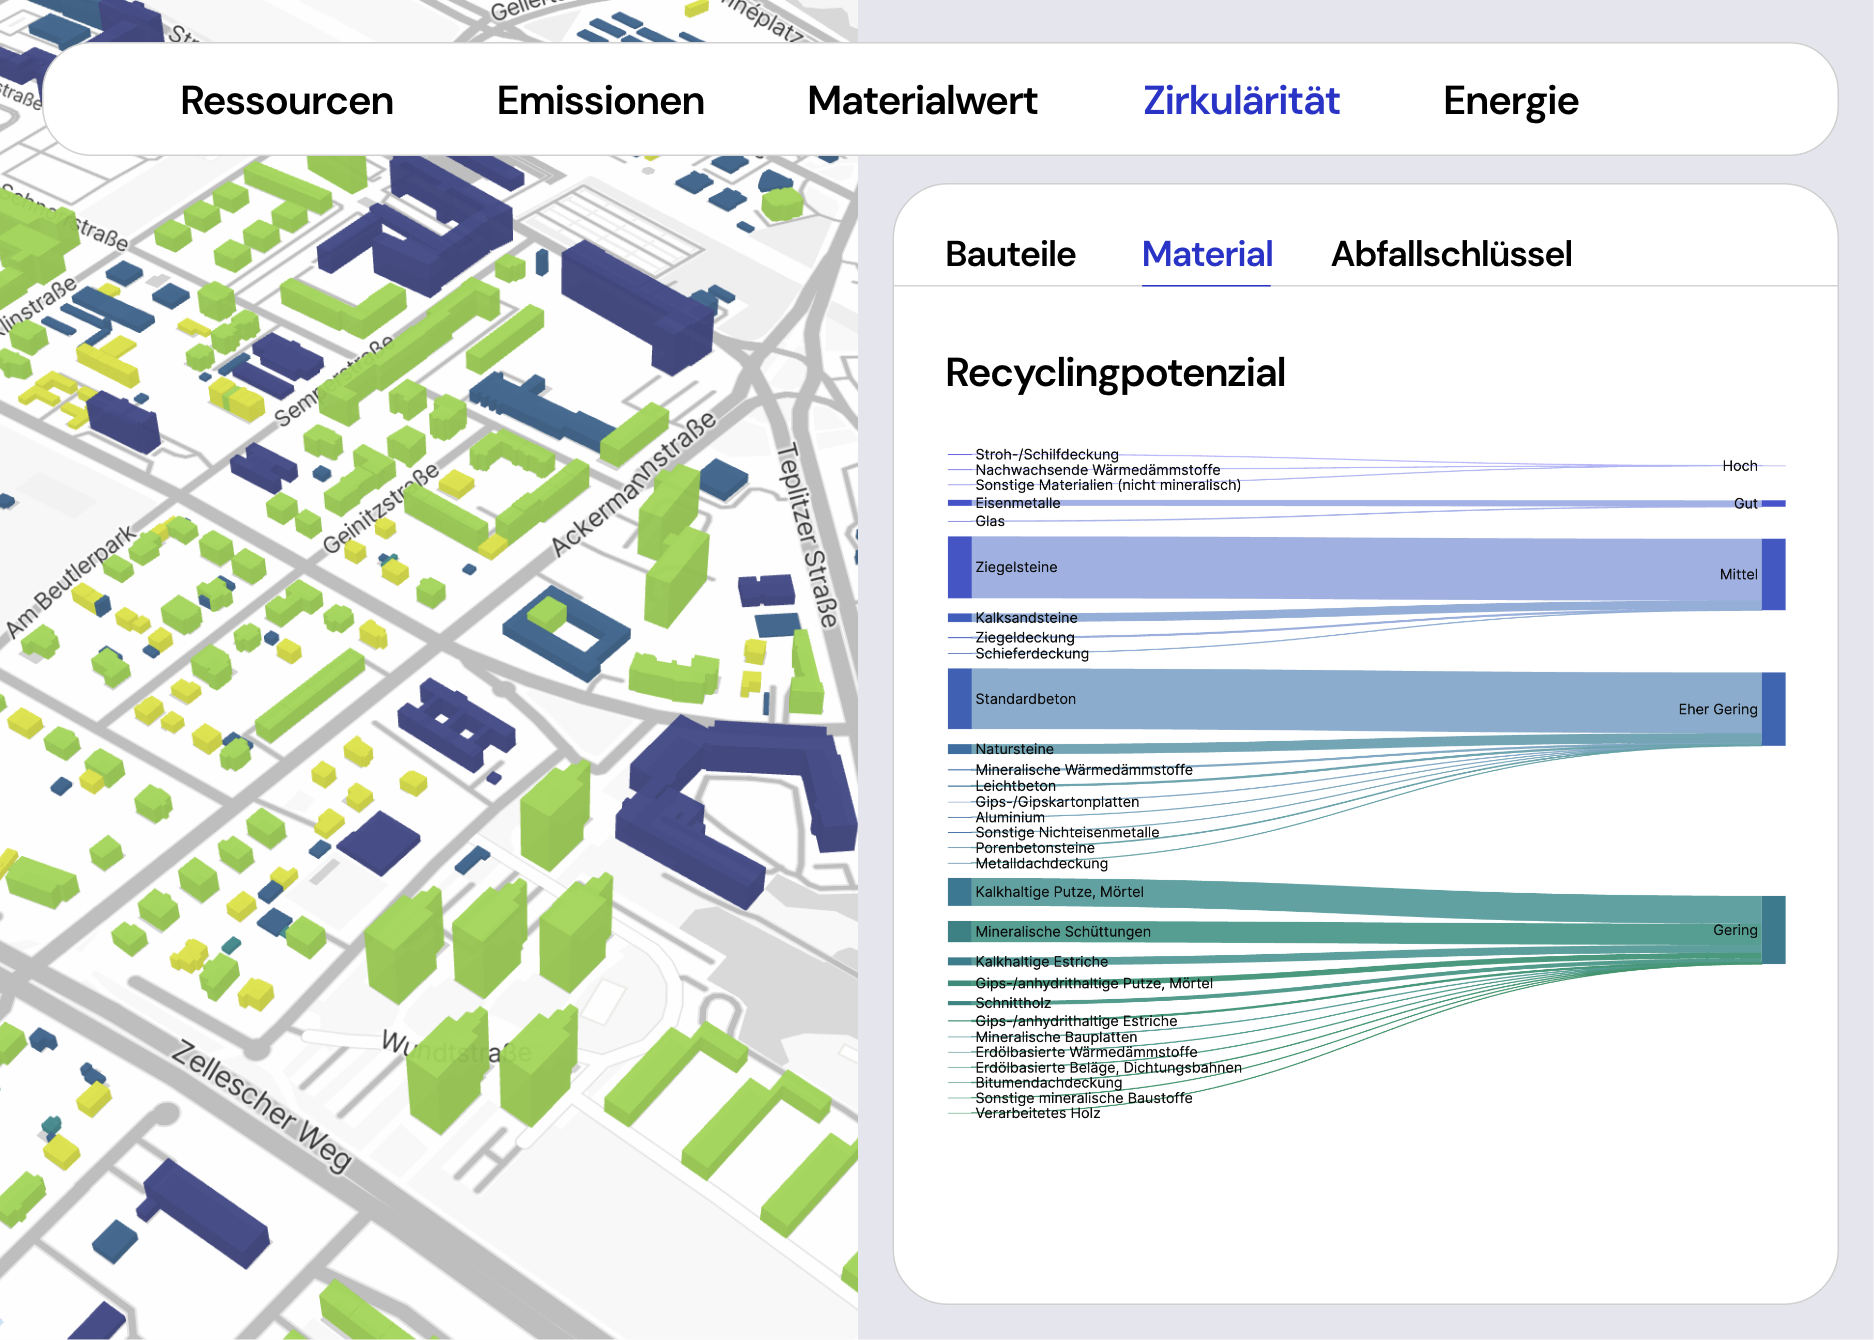Click the Am Beutlerpark map label
This screenshot has height=1340, width=1874.
pyautogui.click(x=71, y=581)
